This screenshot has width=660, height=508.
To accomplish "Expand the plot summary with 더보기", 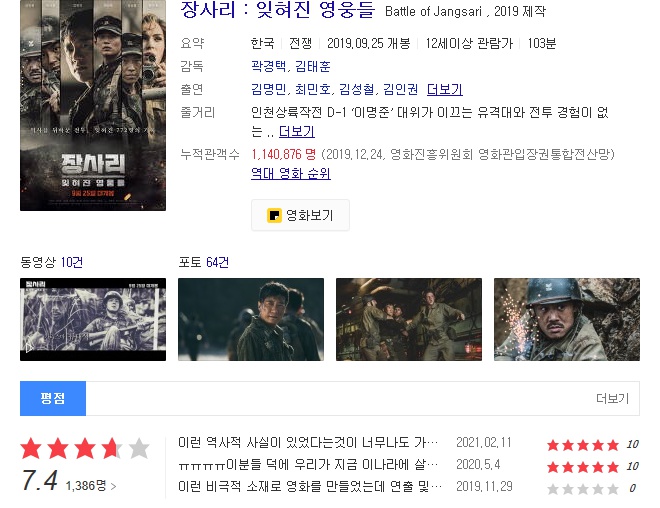I will tap(297, 131).
